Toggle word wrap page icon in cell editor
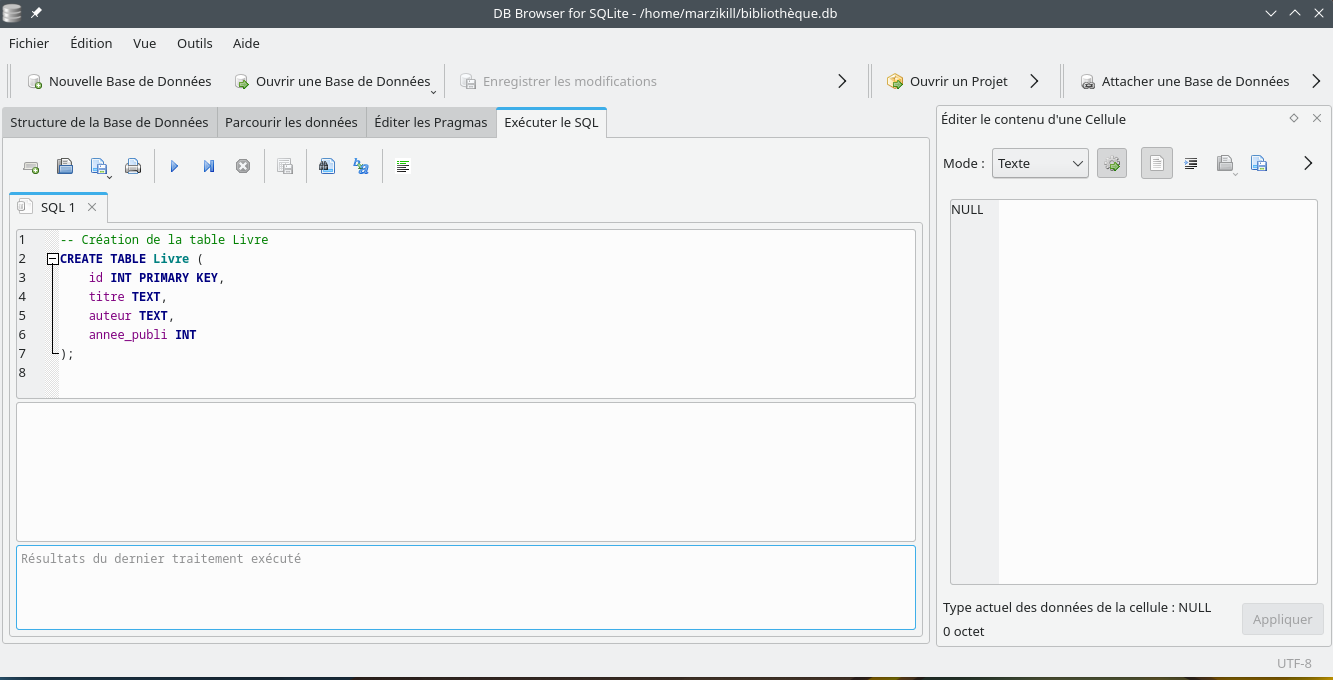The image size is (1333, 680). click(x=1157, y=163)
